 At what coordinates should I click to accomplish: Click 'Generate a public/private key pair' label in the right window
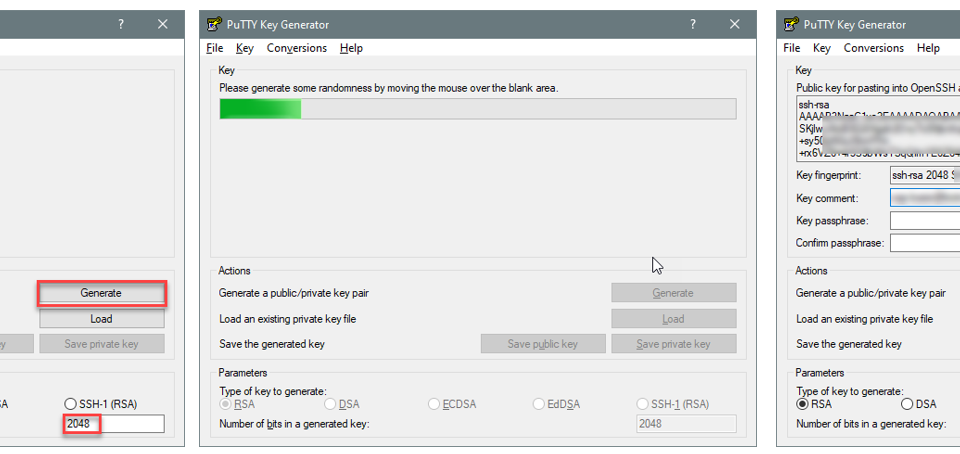(871, 293)
